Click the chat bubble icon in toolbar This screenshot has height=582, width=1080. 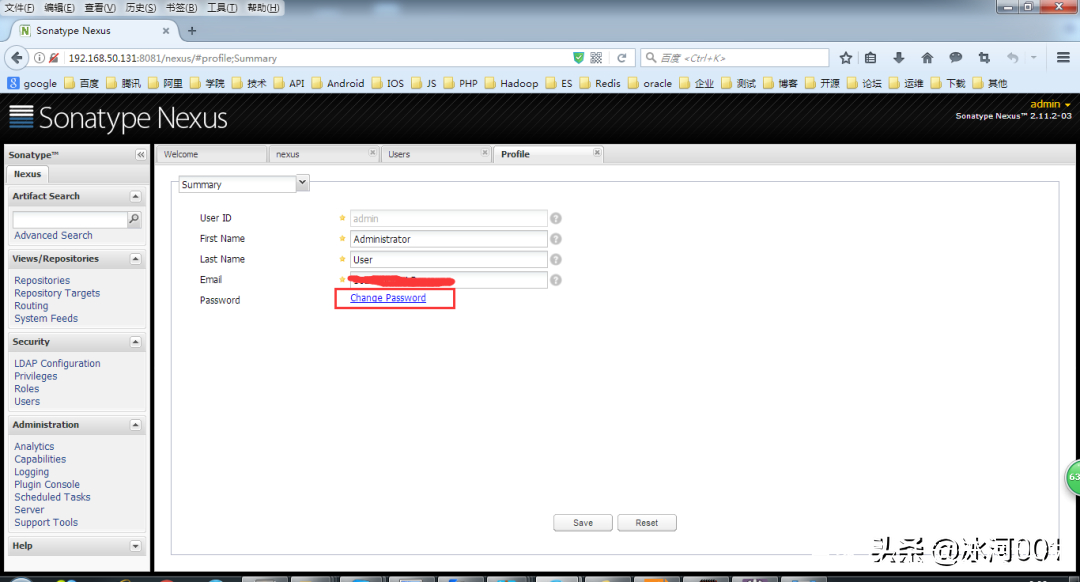pyautogui.click(x=955, y=58)
